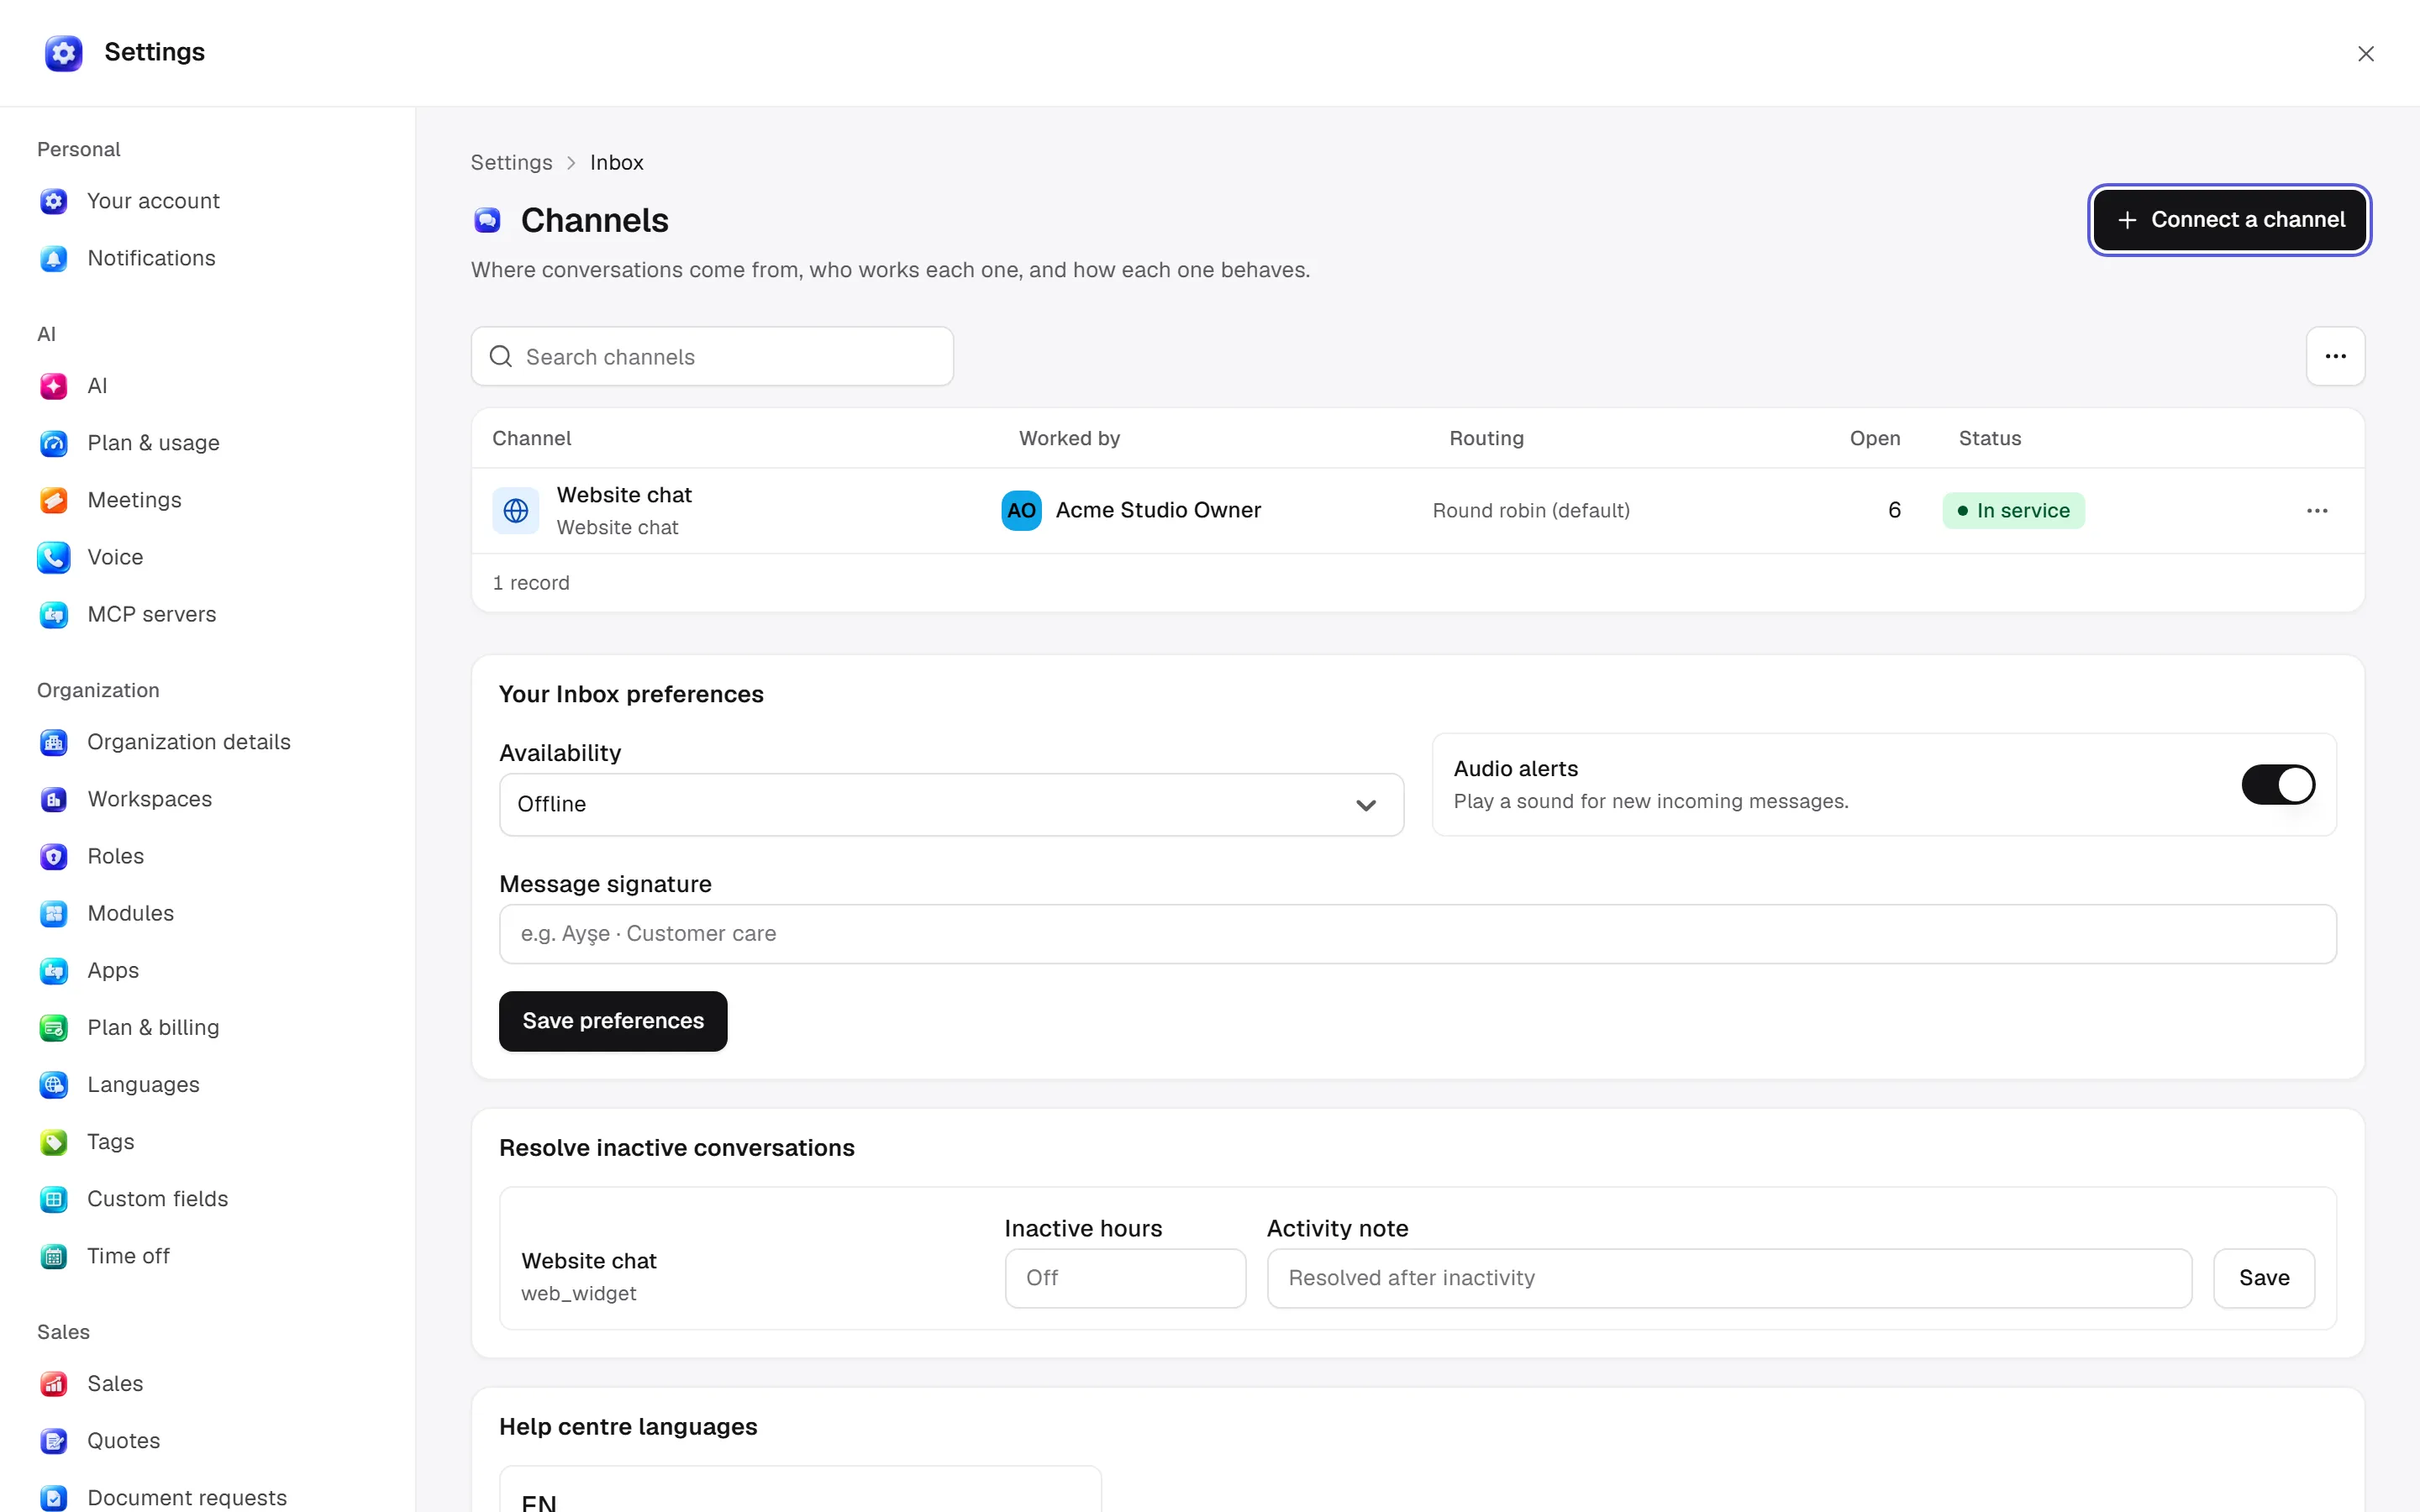Click the Open count 6 cell

click(1894, 510)
